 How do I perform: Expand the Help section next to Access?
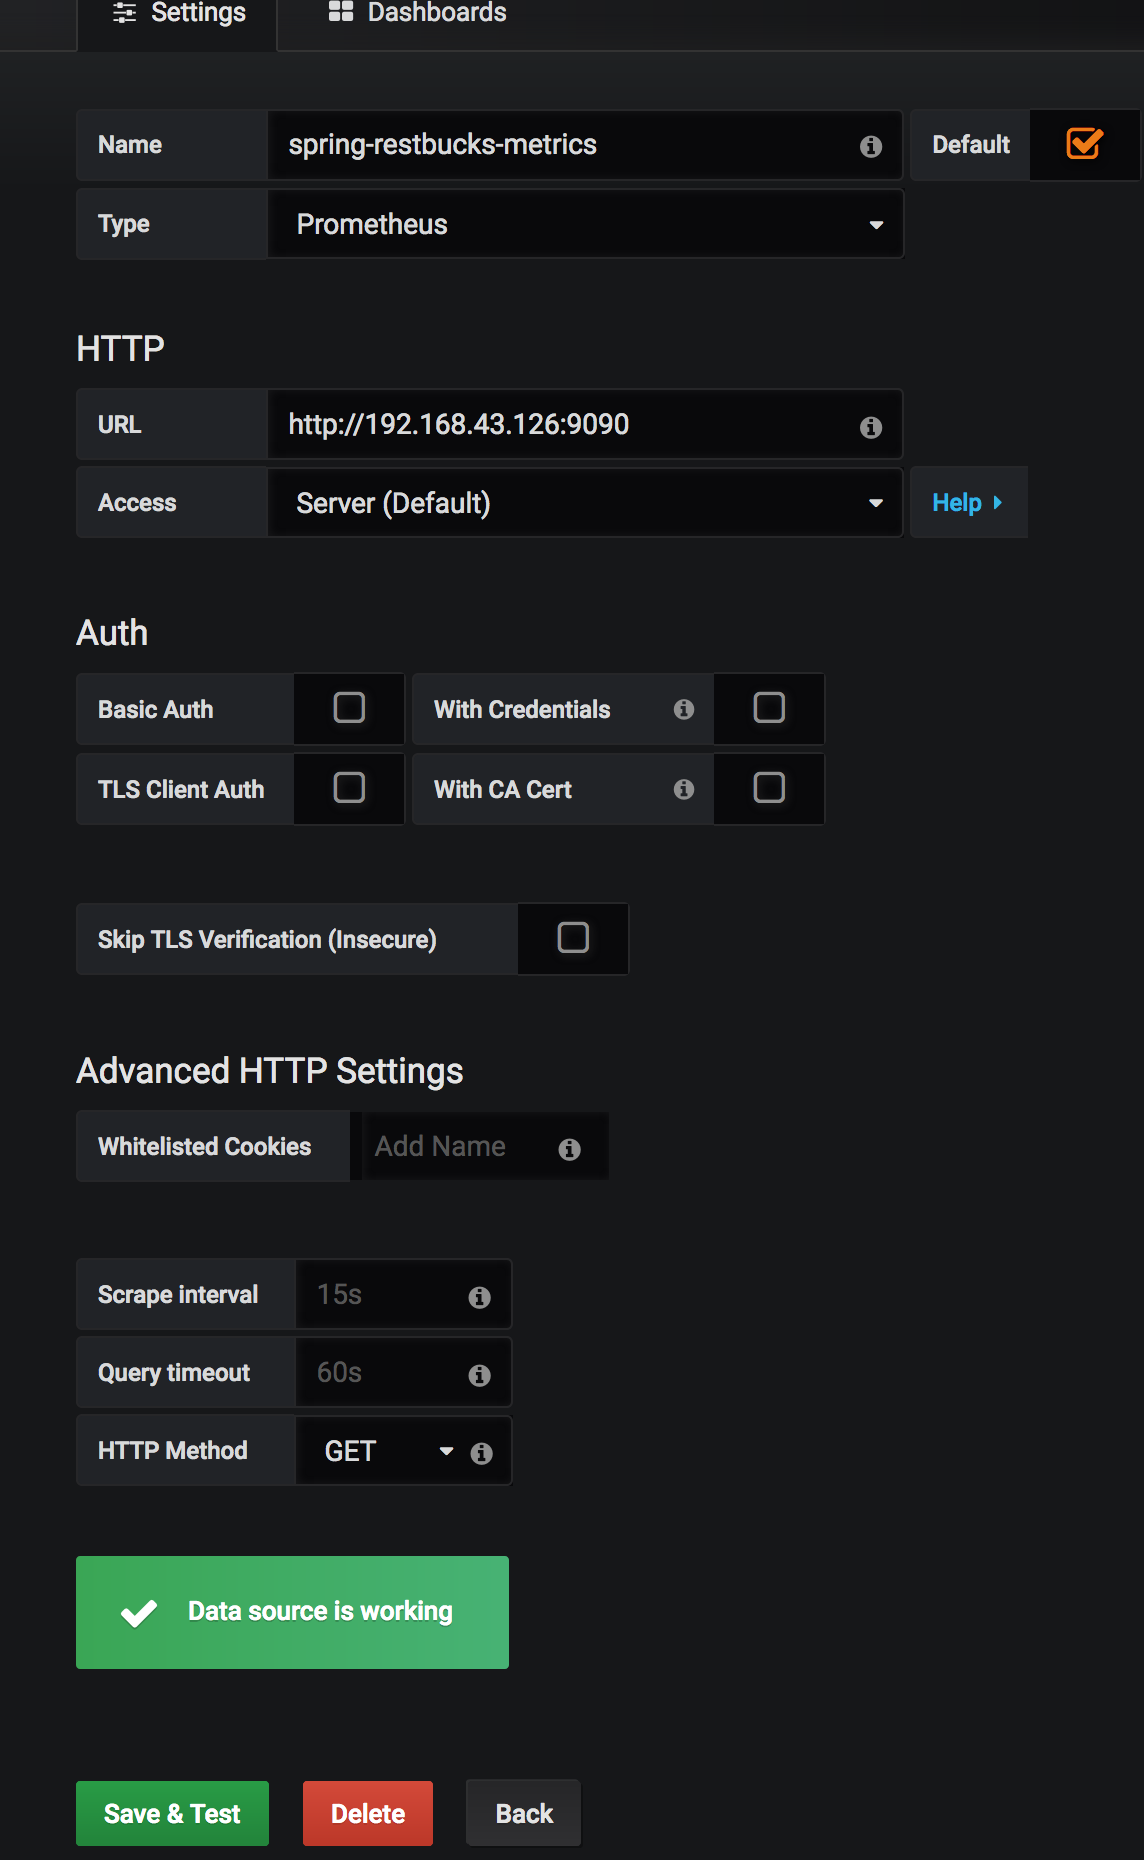point(968,503)
